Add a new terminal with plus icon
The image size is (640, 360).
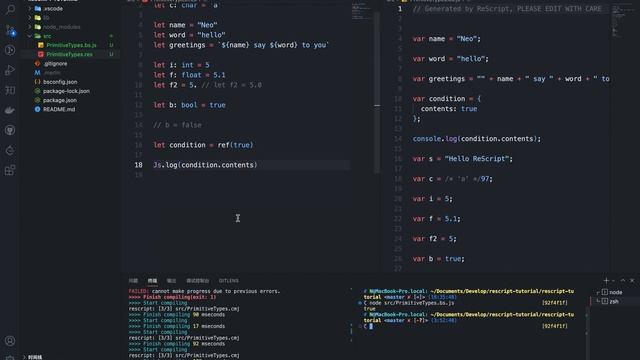pos(606,280)
